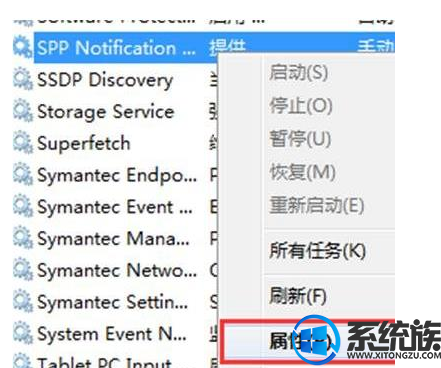Click gear icon beside Symantec Endpo...
Viewport: 441px width, 368px height.
click(23, 174)
